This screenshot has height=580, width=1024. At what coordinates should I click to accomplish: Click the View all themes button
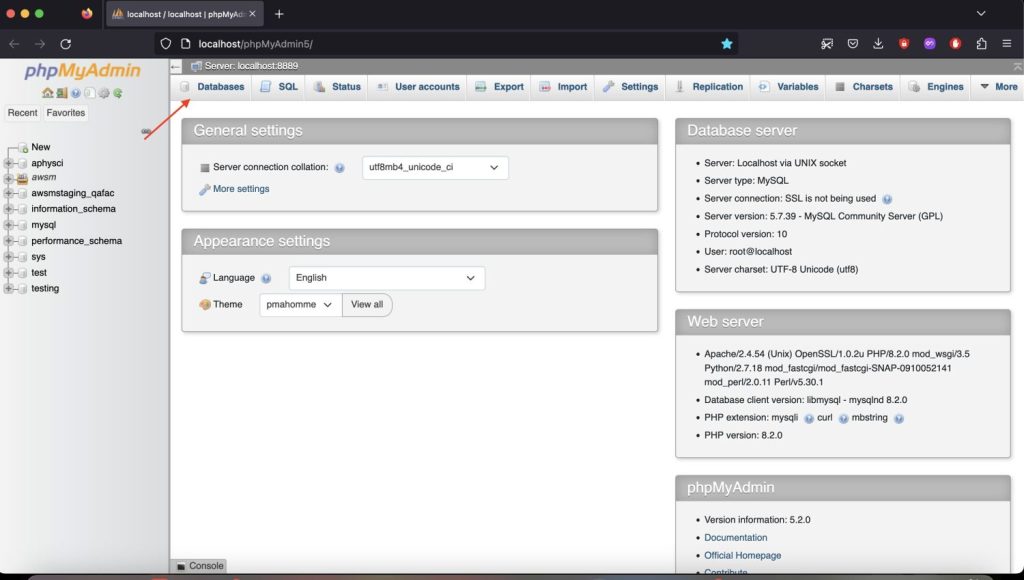[x=367, y=304]
